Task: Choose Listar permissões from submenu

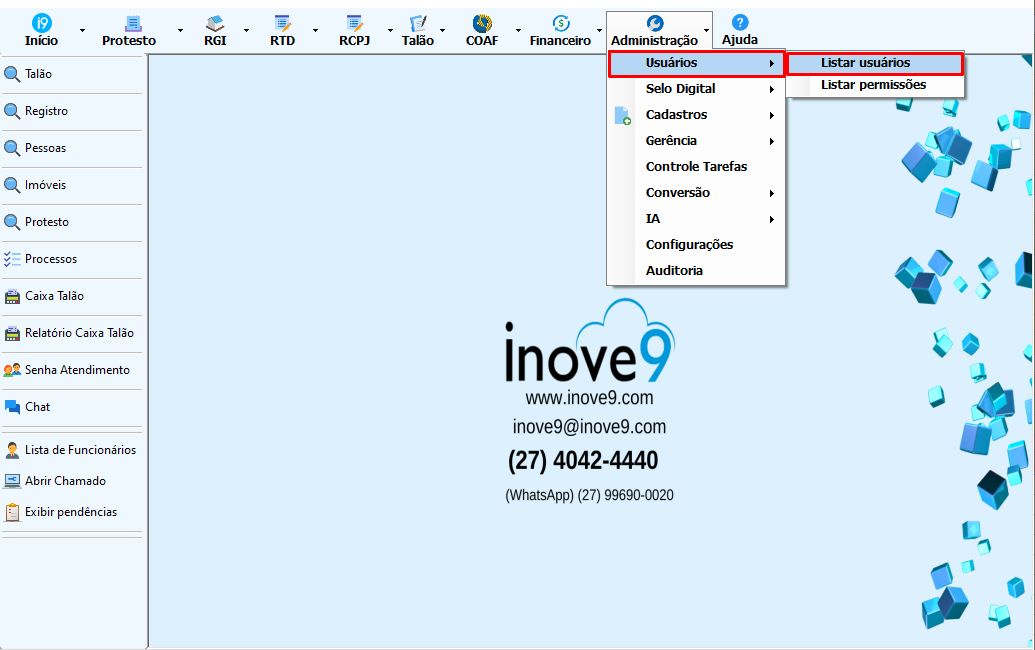Action: (x=873, y=85)
